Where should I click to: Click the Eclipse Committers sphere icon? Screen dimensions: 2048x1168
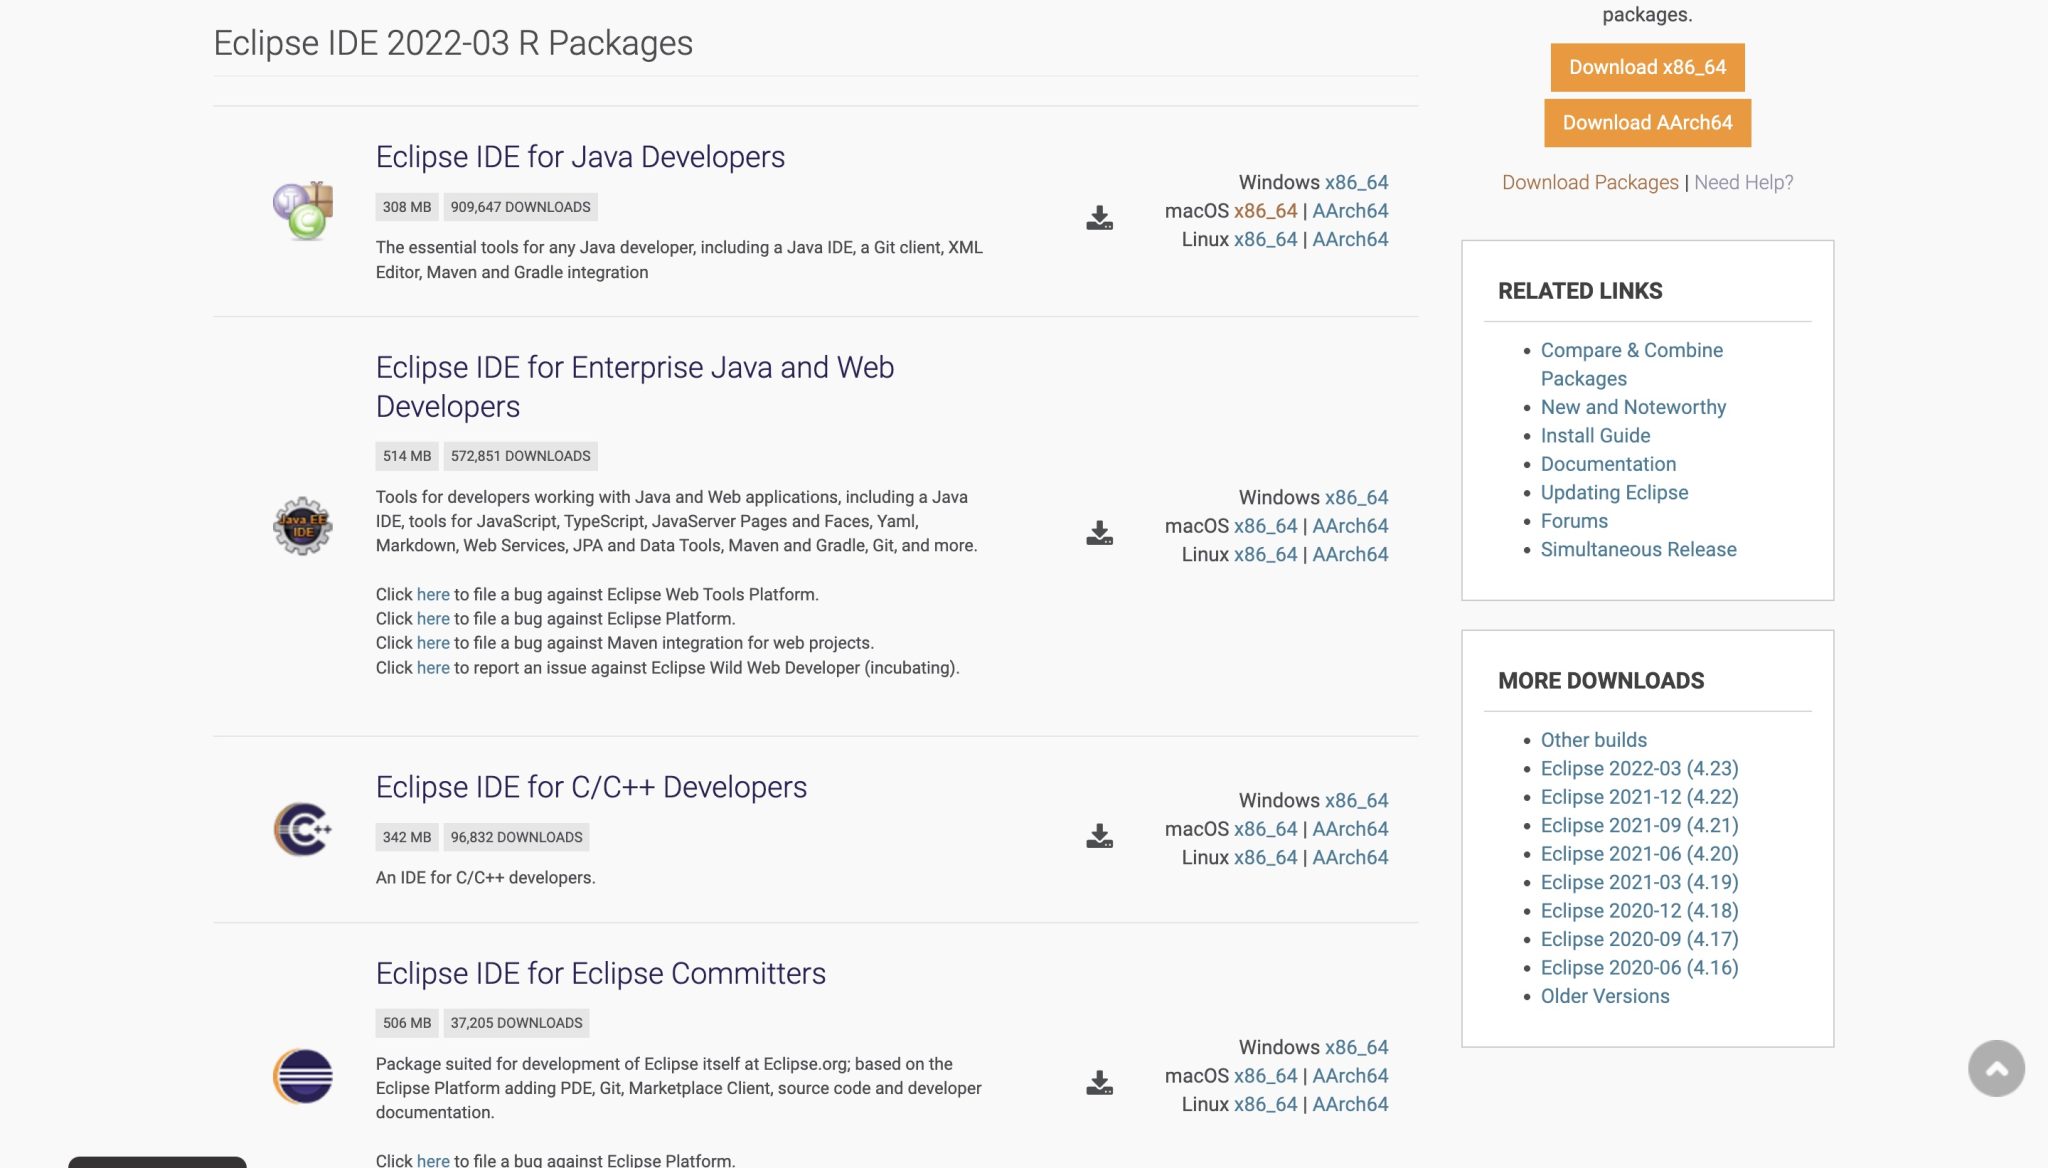303,1076
